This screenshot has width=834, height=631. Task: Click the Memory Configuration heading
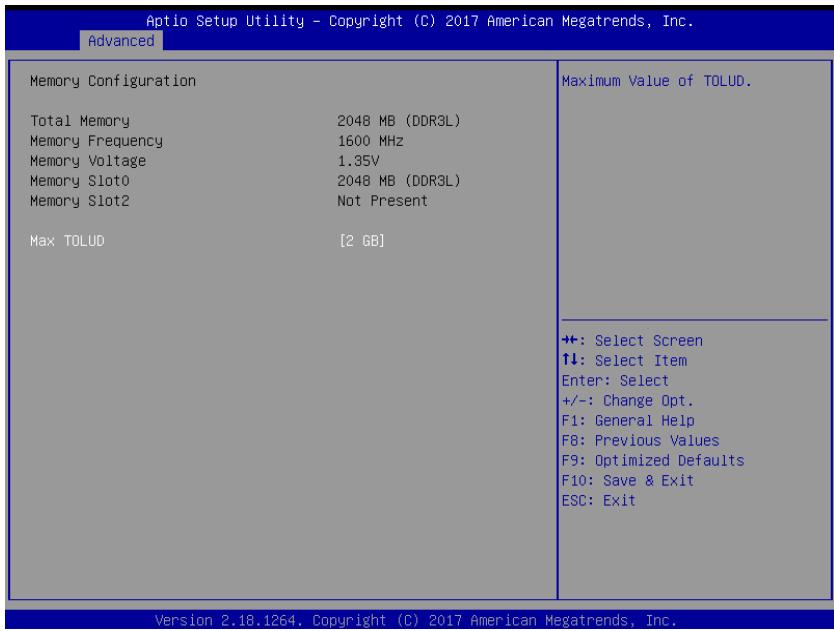pyautogui.click(x=113, y=81)
